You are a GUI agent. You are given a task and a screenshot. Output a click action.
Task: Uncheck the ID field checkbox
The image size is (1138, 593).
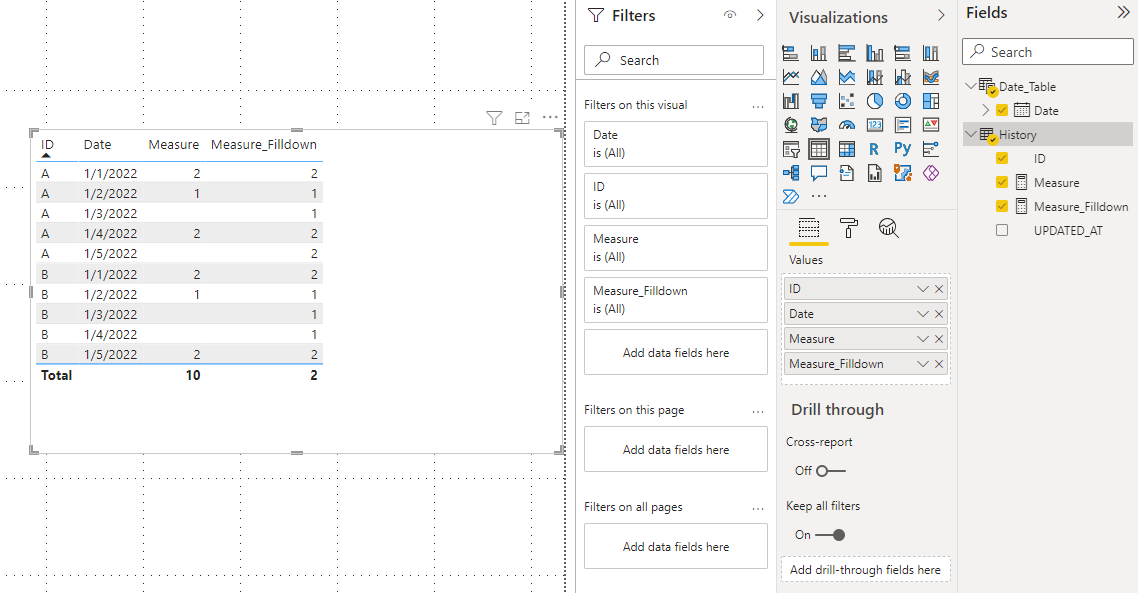tap(1002, 158)
